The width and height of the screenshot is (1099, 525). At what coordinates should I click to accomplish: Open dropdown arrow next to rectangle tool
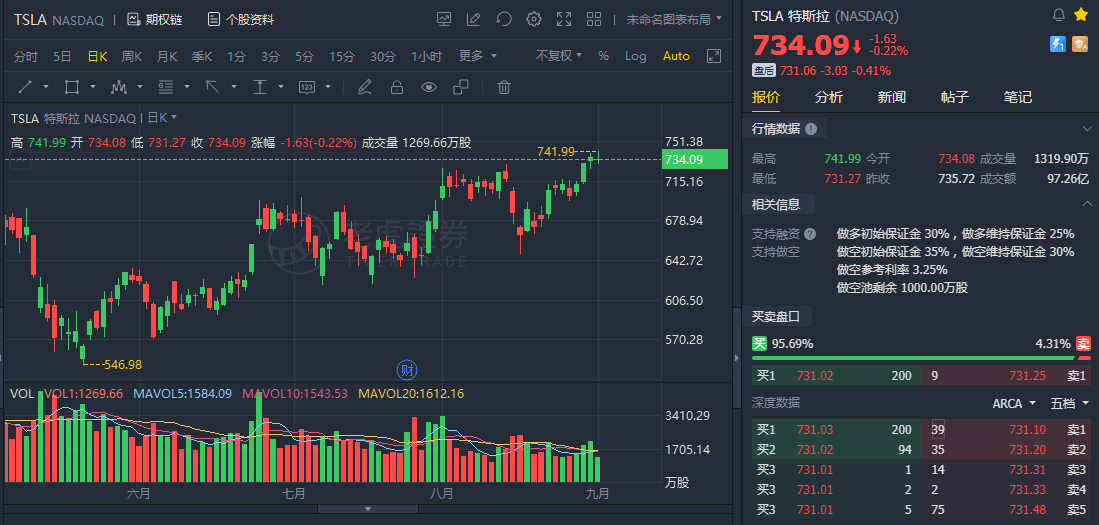click(x=93, y=87)
